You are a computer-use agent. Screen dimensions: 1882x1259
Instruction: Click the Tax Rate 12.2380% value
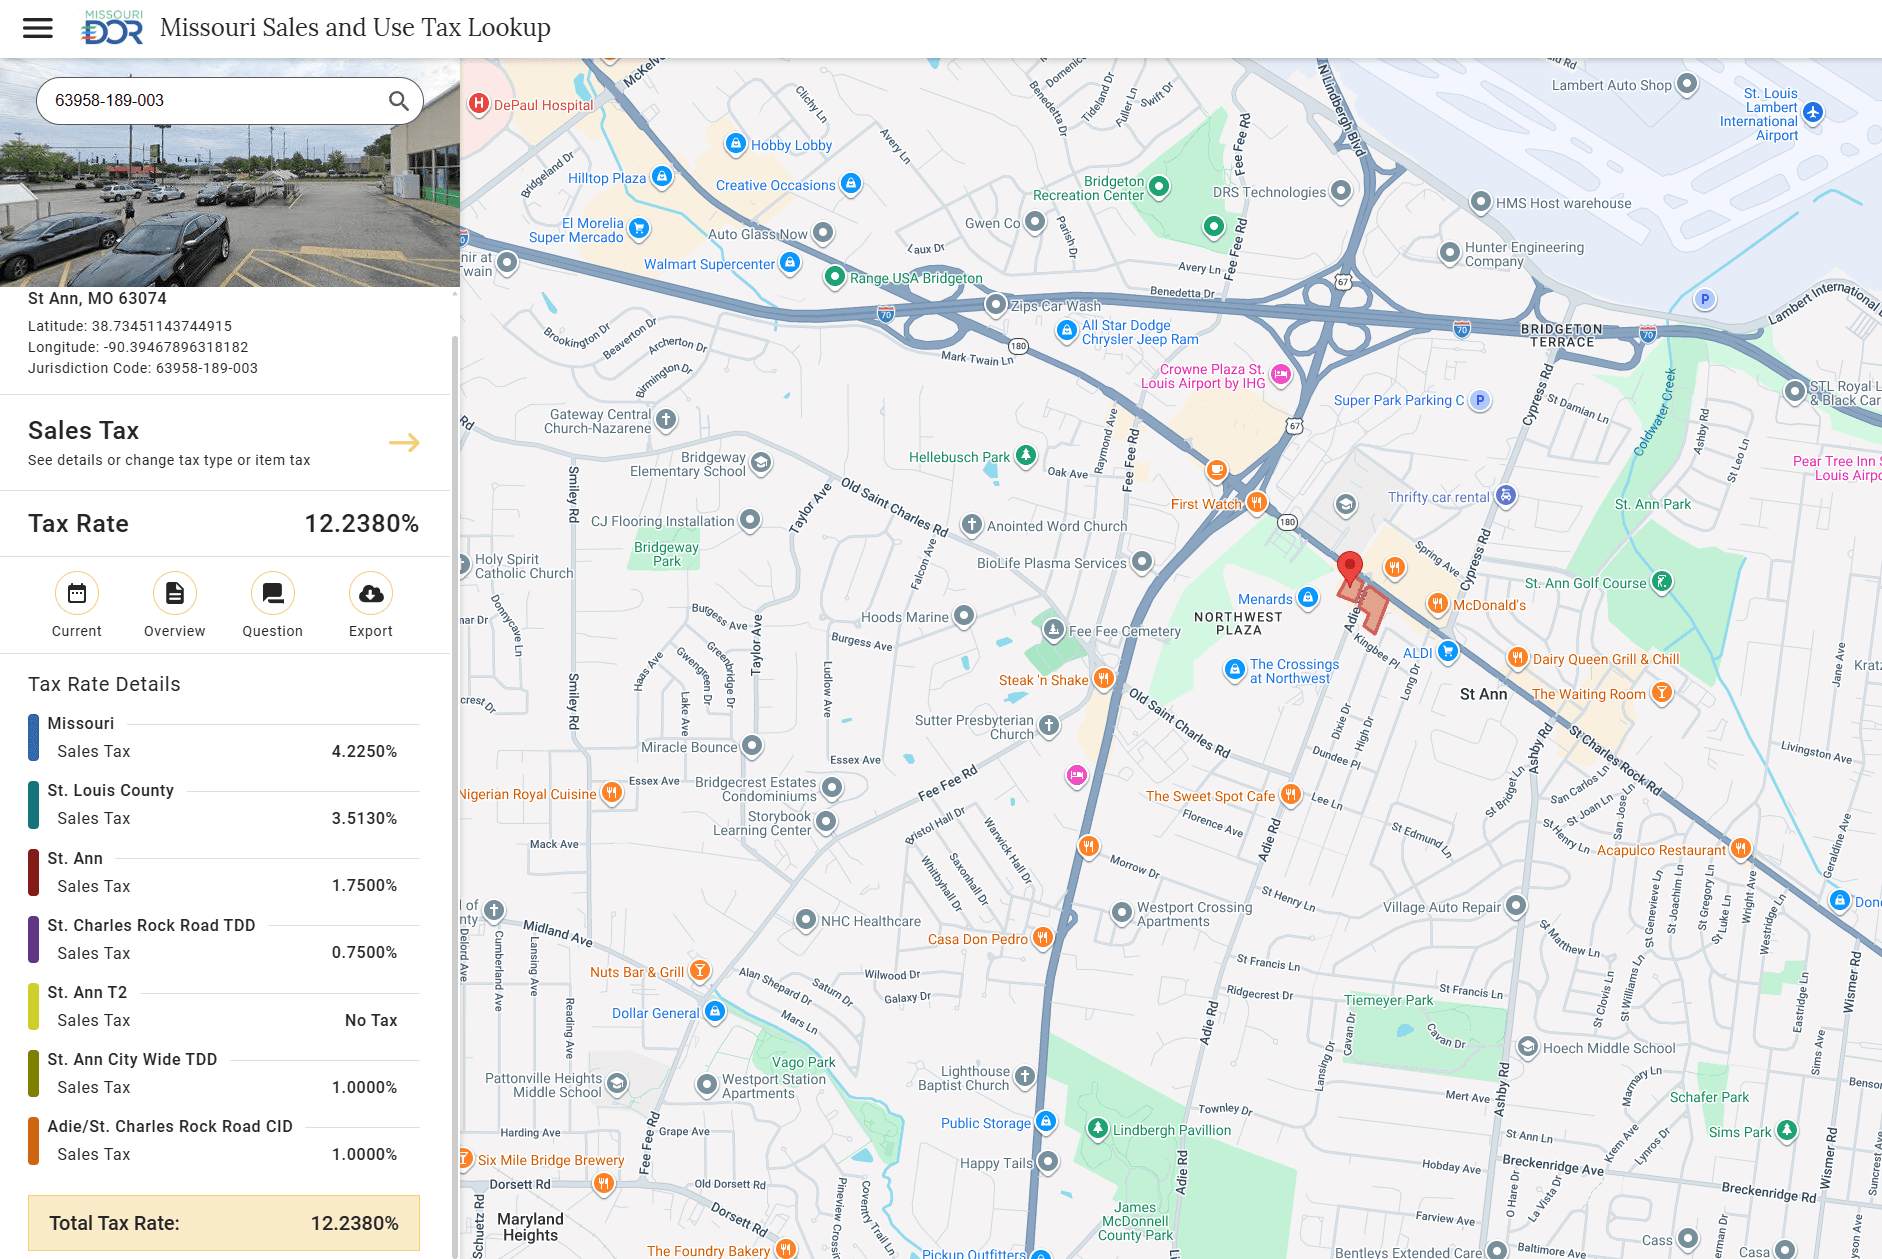tap(362, 524)
